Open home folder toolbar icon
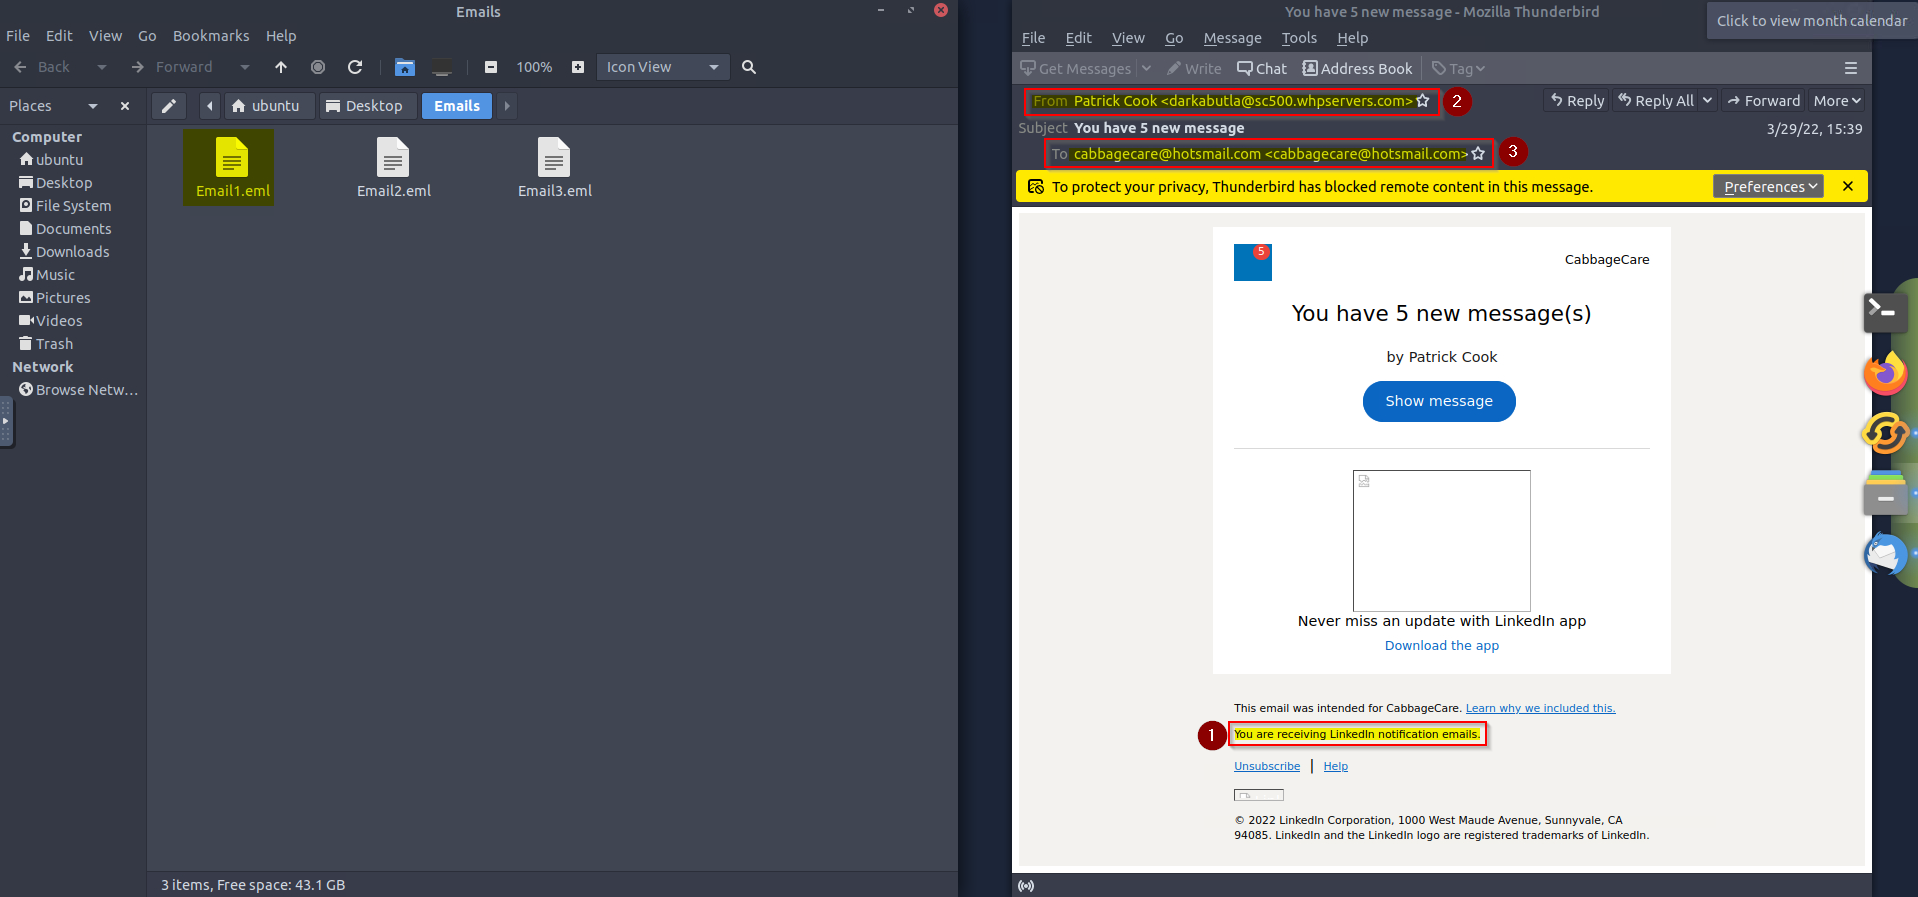The image size is (1918, 897). point(405,67)
